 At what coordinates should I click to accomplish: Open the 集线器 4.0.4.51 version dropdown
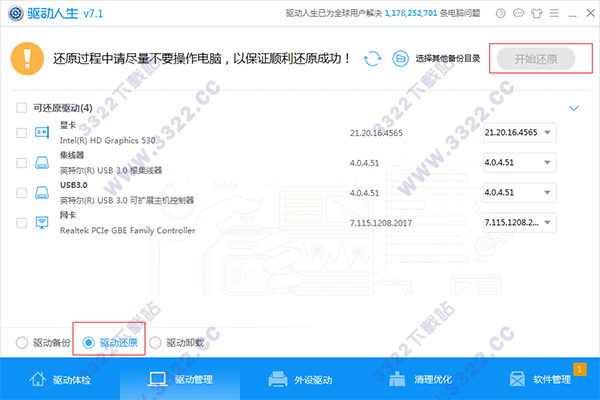click(x=519, y=162)
